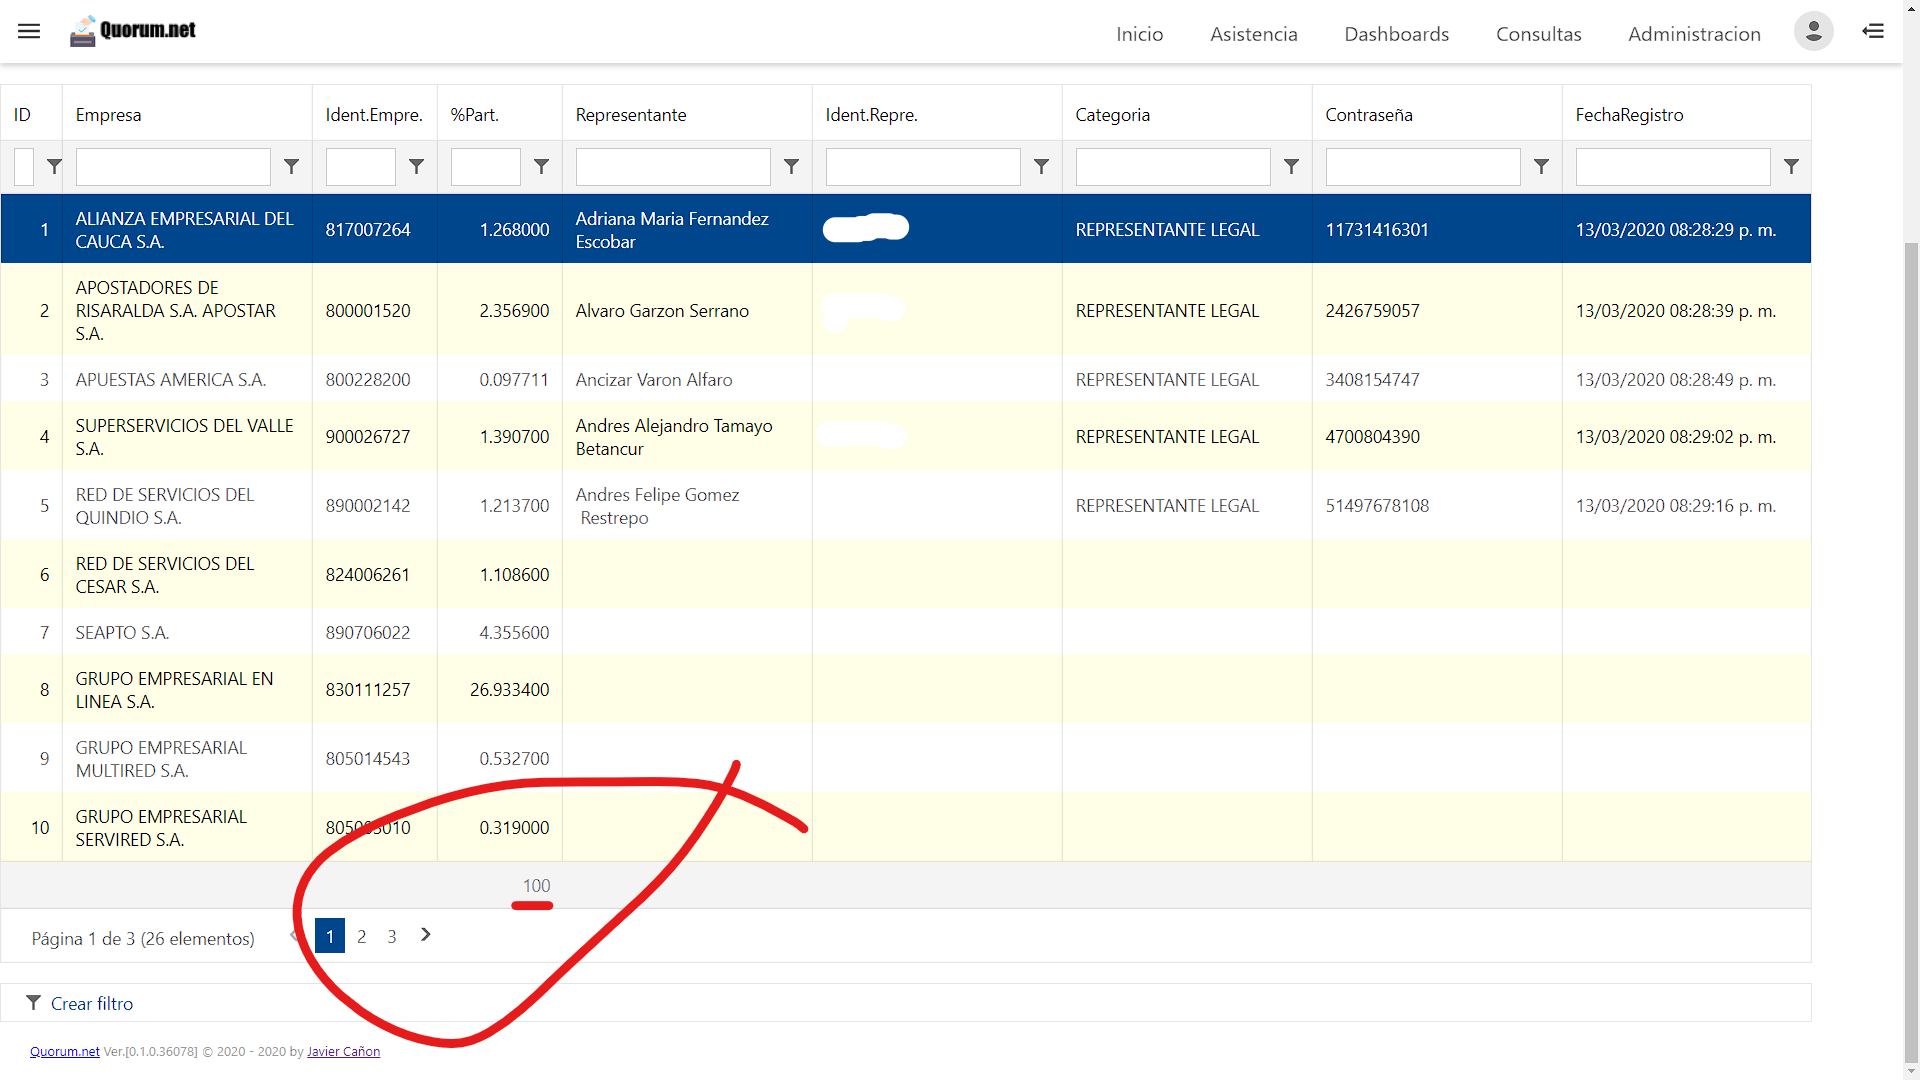Click the Quorum.net logo
The image size is (1920, 1080).
133,31
